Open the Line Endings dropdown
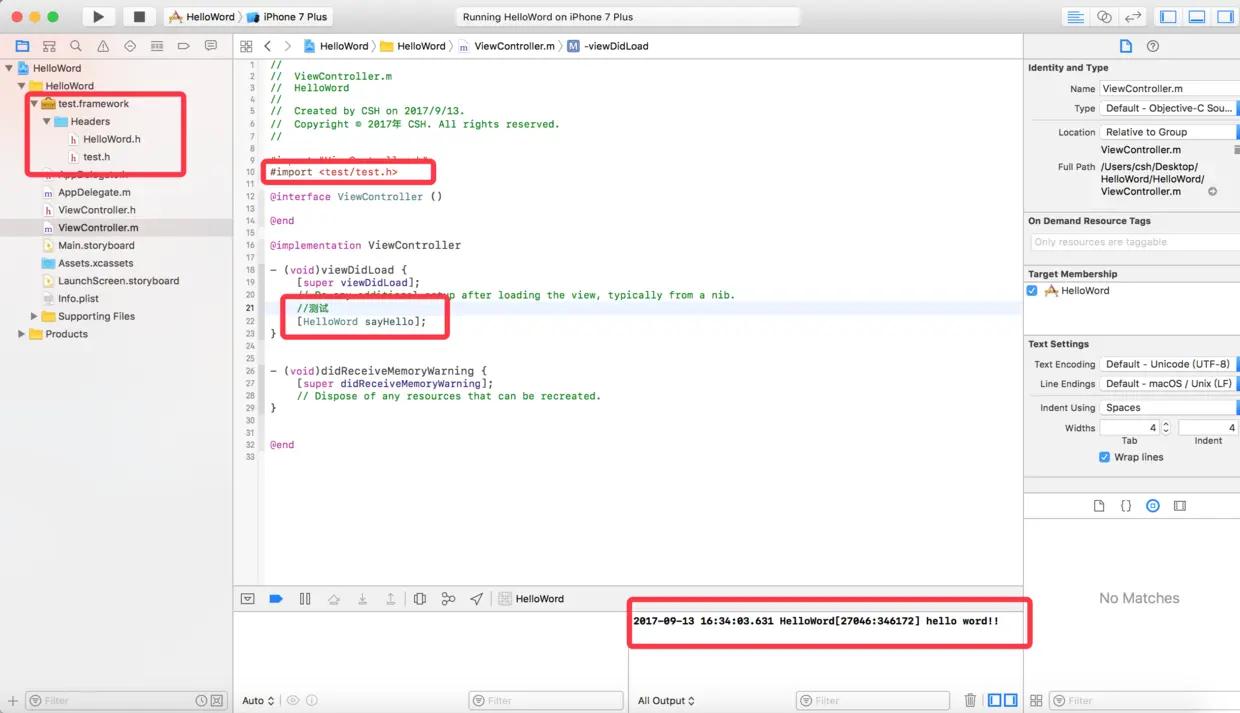1240x713 pixels. (x=1169, y=384)
